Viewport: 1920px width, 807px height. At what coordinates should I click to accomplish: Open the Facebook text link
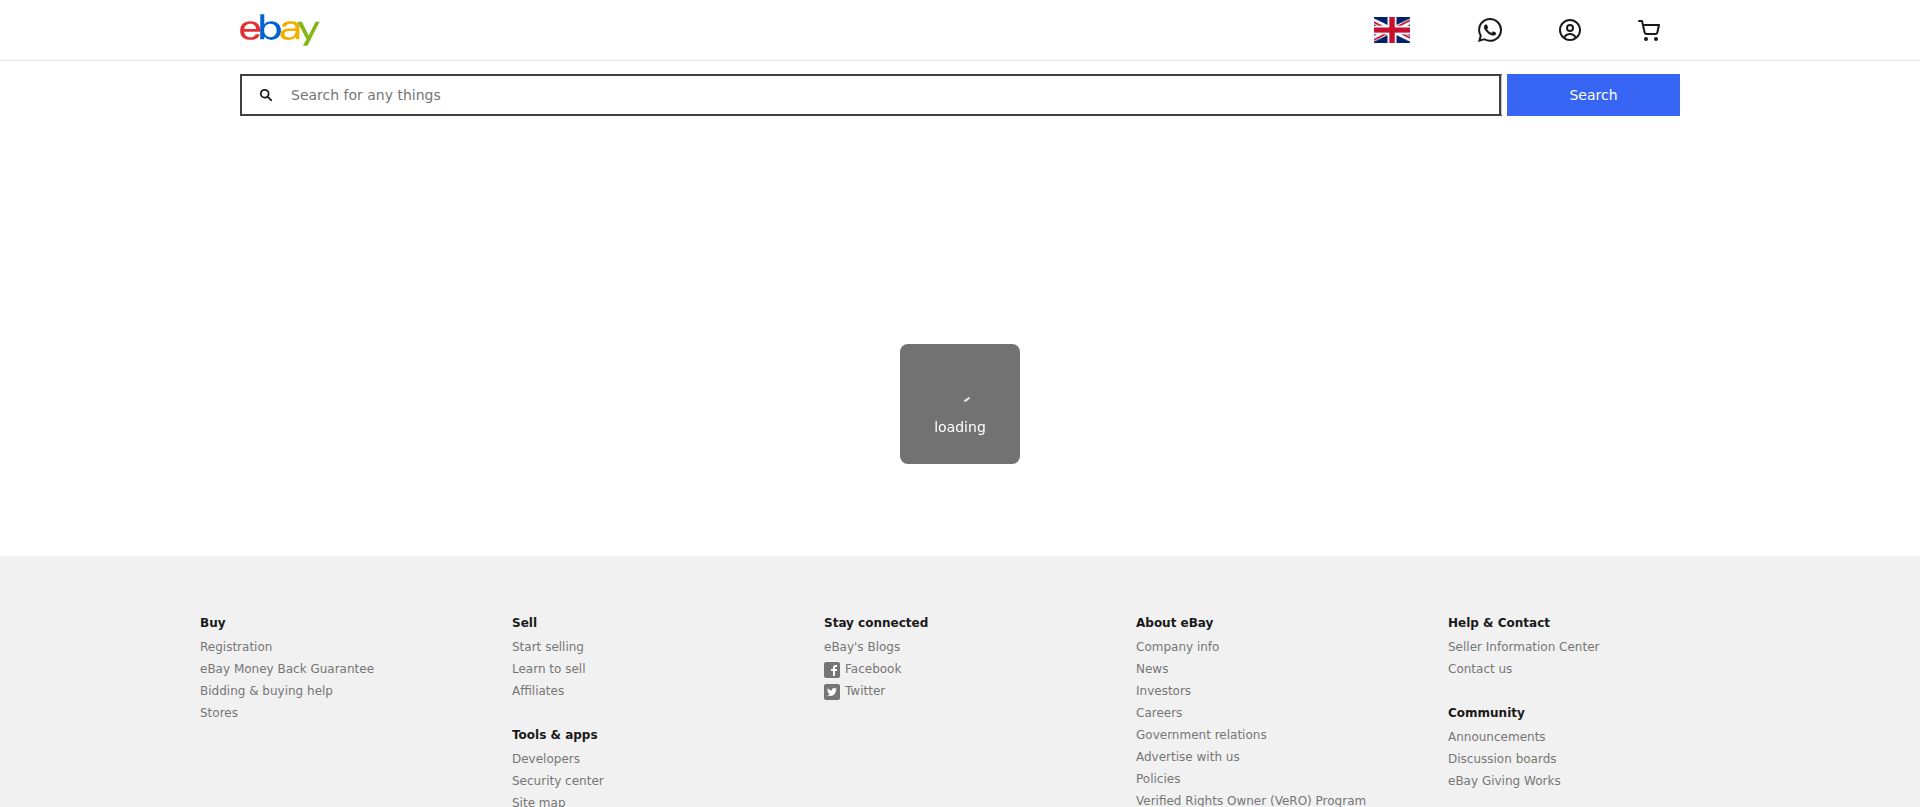873,669
